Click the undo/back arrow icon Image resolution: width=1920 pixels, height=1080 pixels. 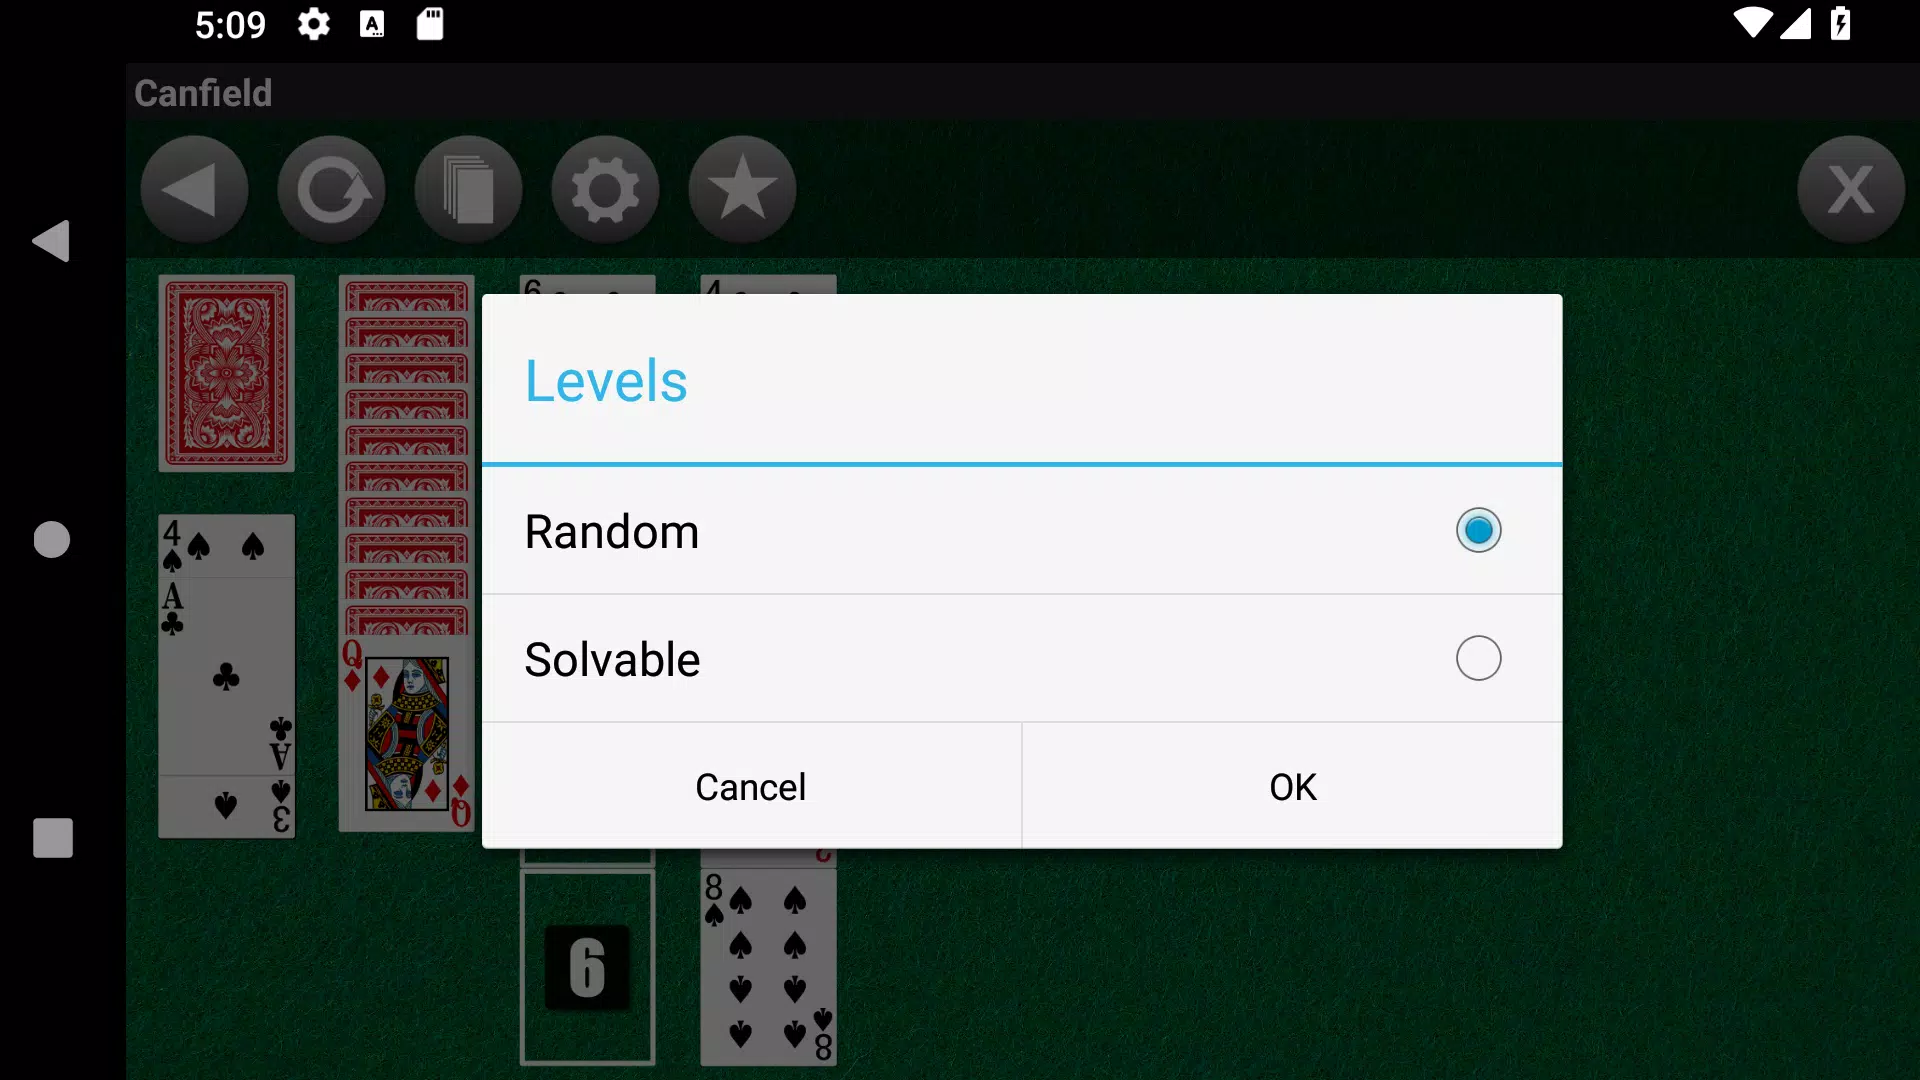195,189
